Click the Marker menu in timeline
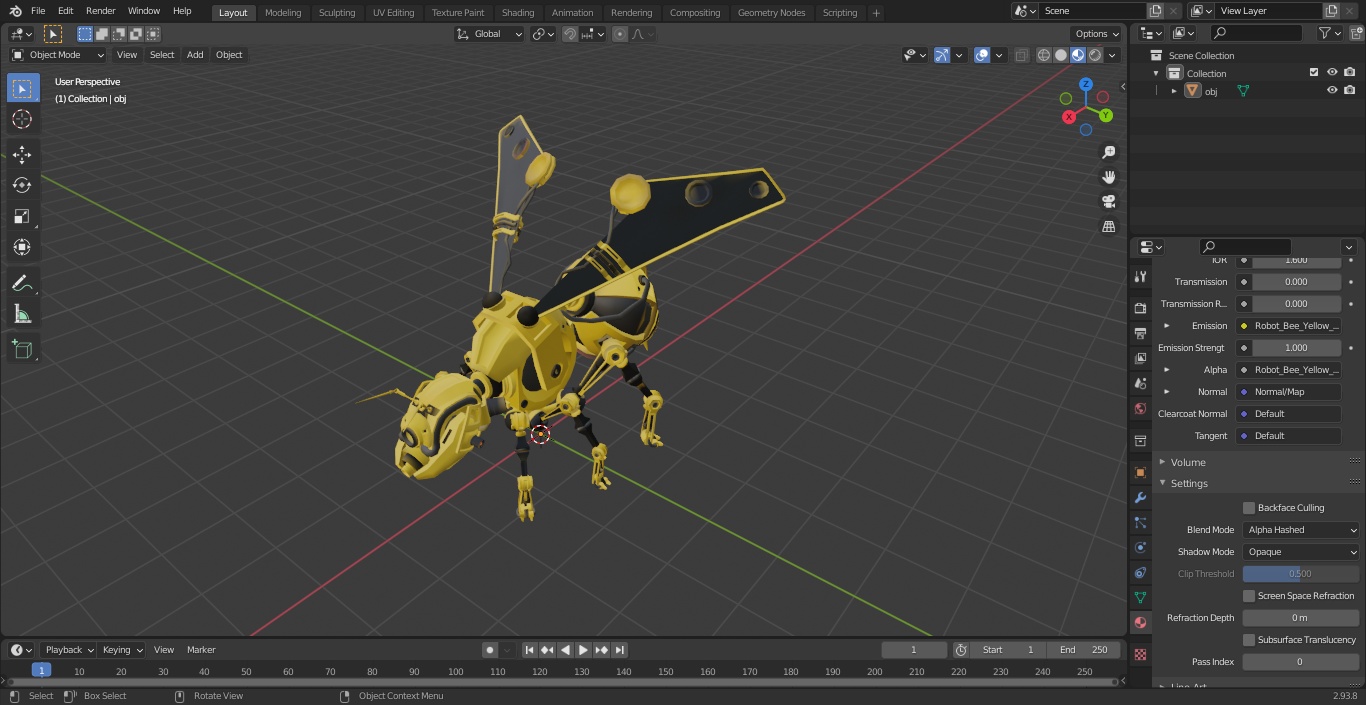 pos(201,650)
